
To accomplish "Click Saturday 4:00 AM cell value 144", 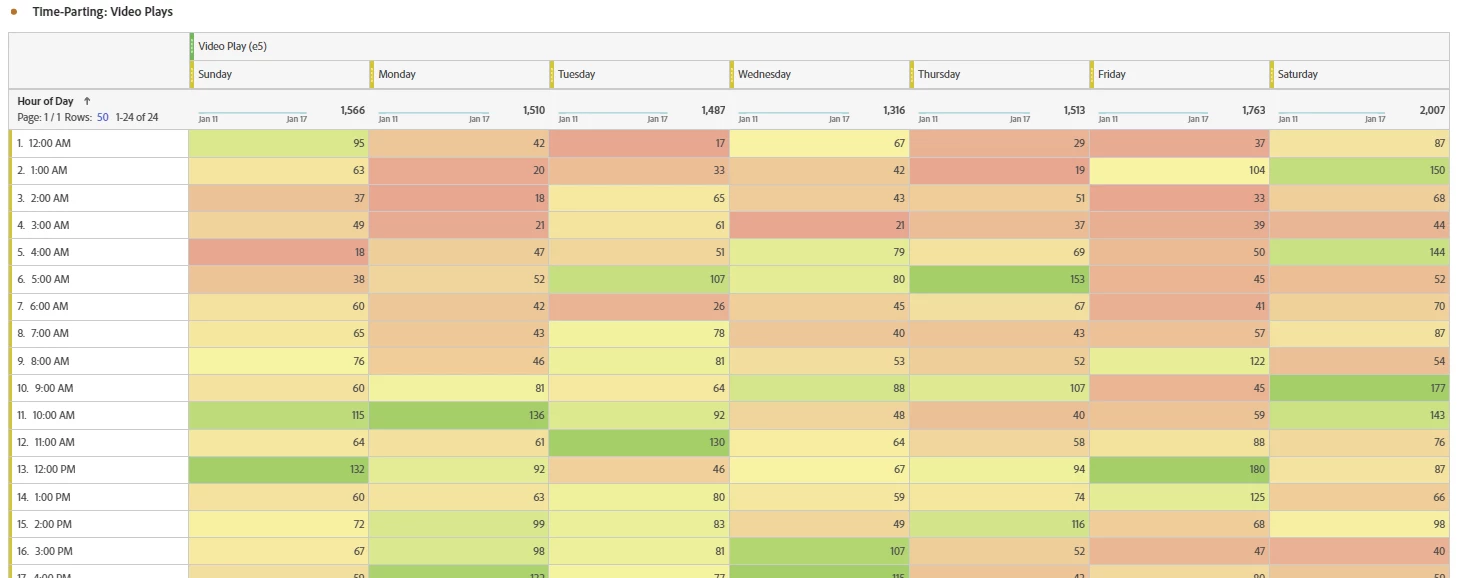I will pyautogui.click(x=1359, y=252).
